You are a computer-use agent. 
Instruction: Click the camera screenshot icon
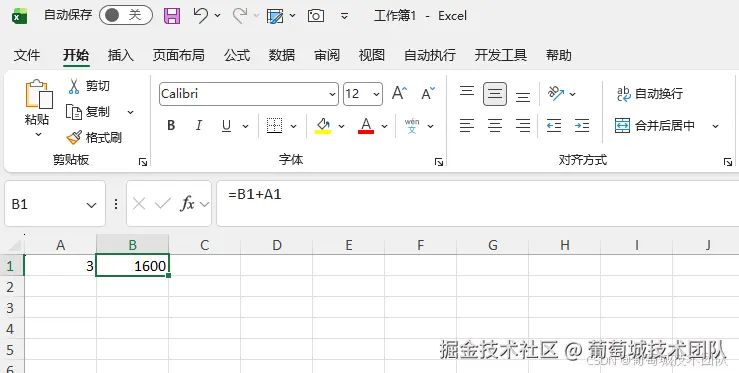316,16
